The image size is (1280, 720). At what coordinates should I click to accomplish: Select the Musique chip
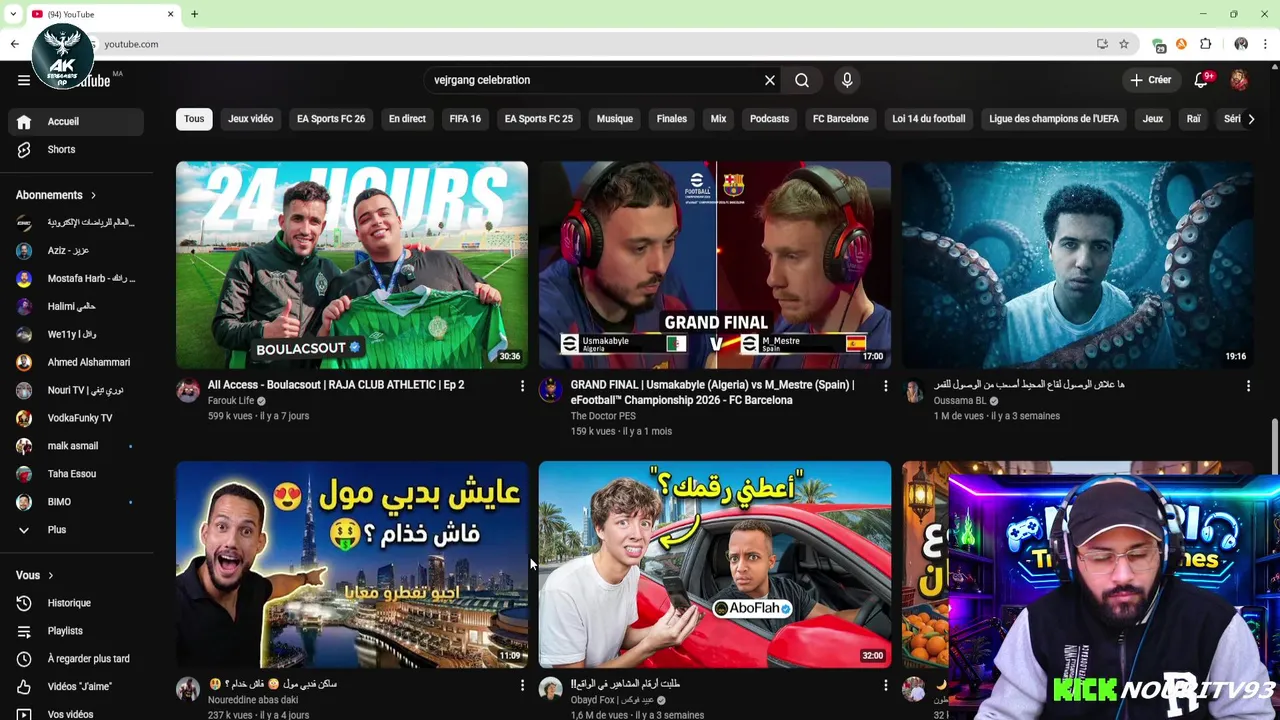(615, 119)
